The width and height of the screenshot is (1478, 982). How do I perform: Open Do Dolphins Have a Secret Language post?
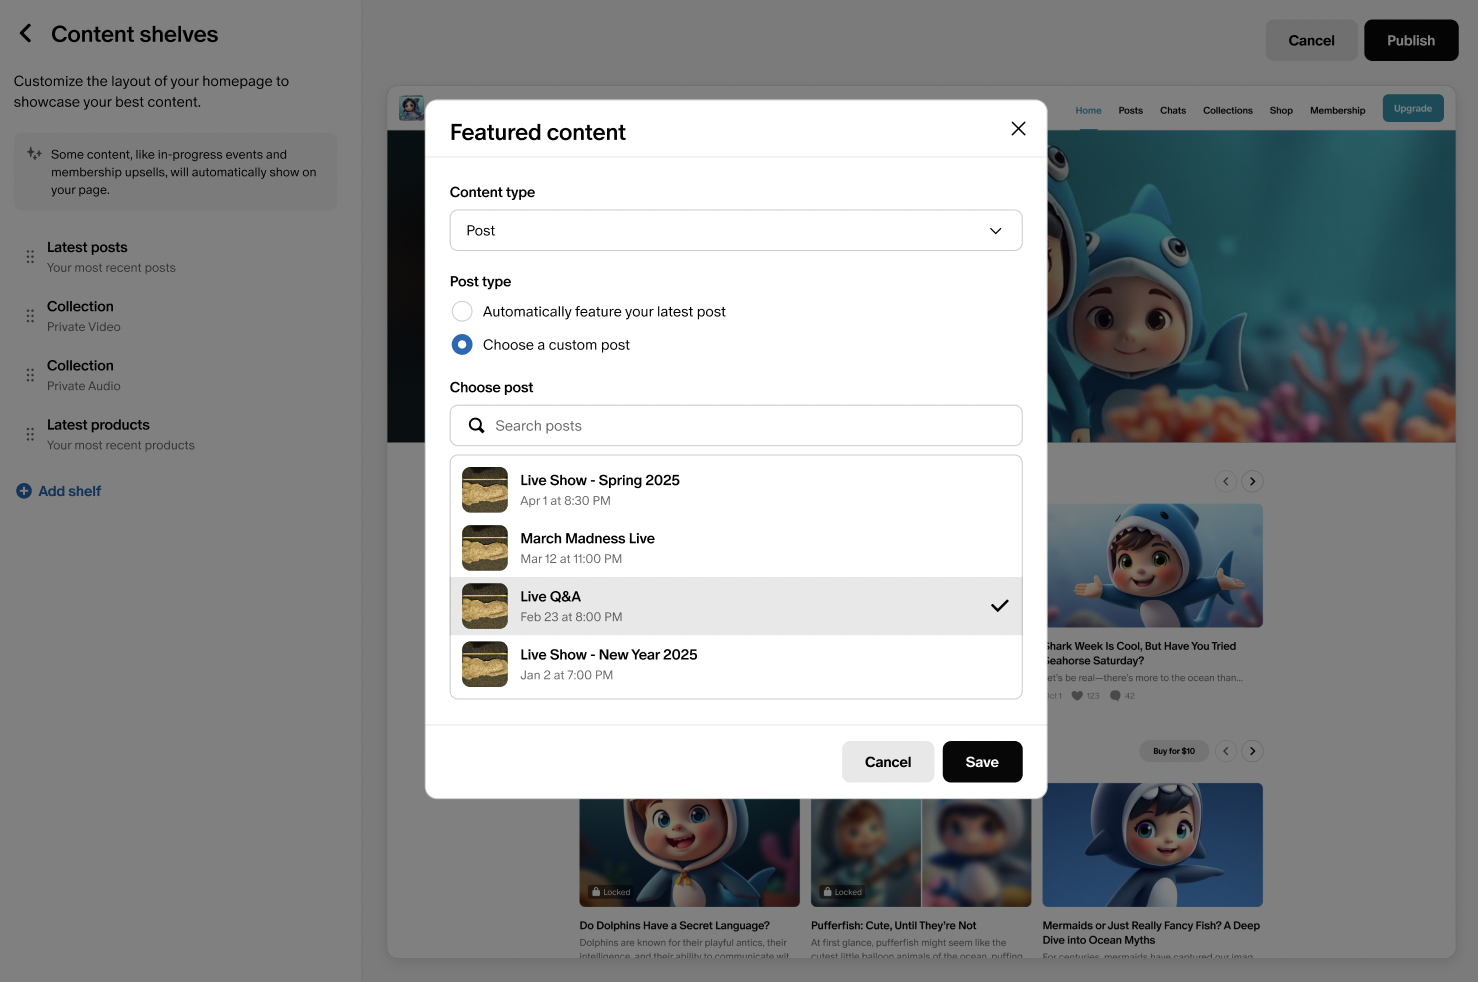(x=675, y=926)
